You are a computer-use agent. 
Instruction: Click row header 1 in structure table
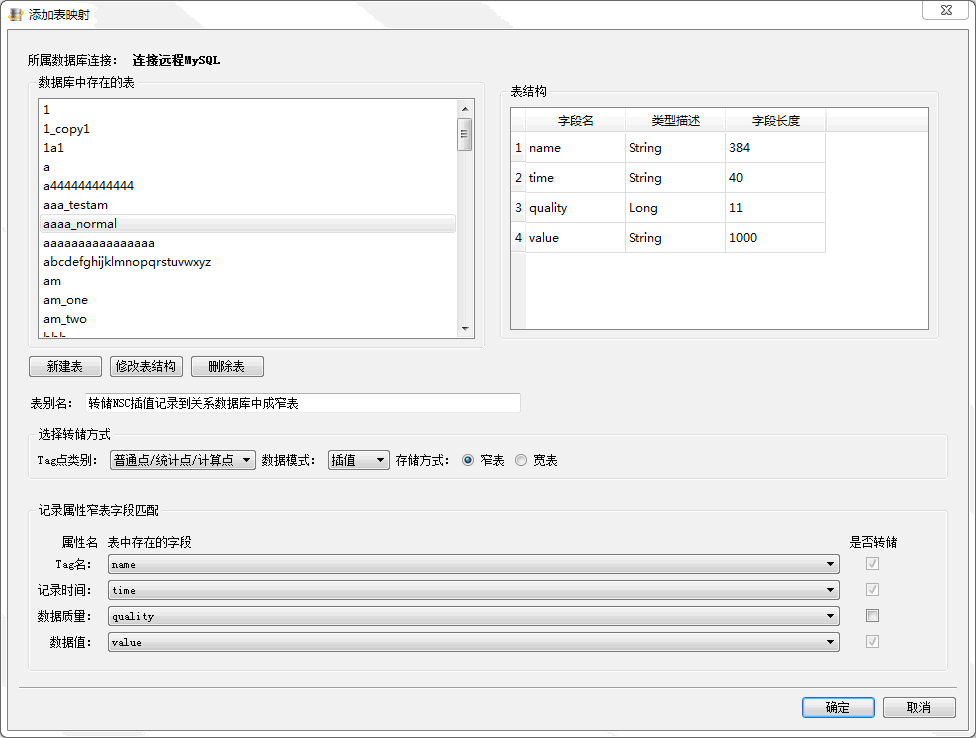tap(518, 148)
